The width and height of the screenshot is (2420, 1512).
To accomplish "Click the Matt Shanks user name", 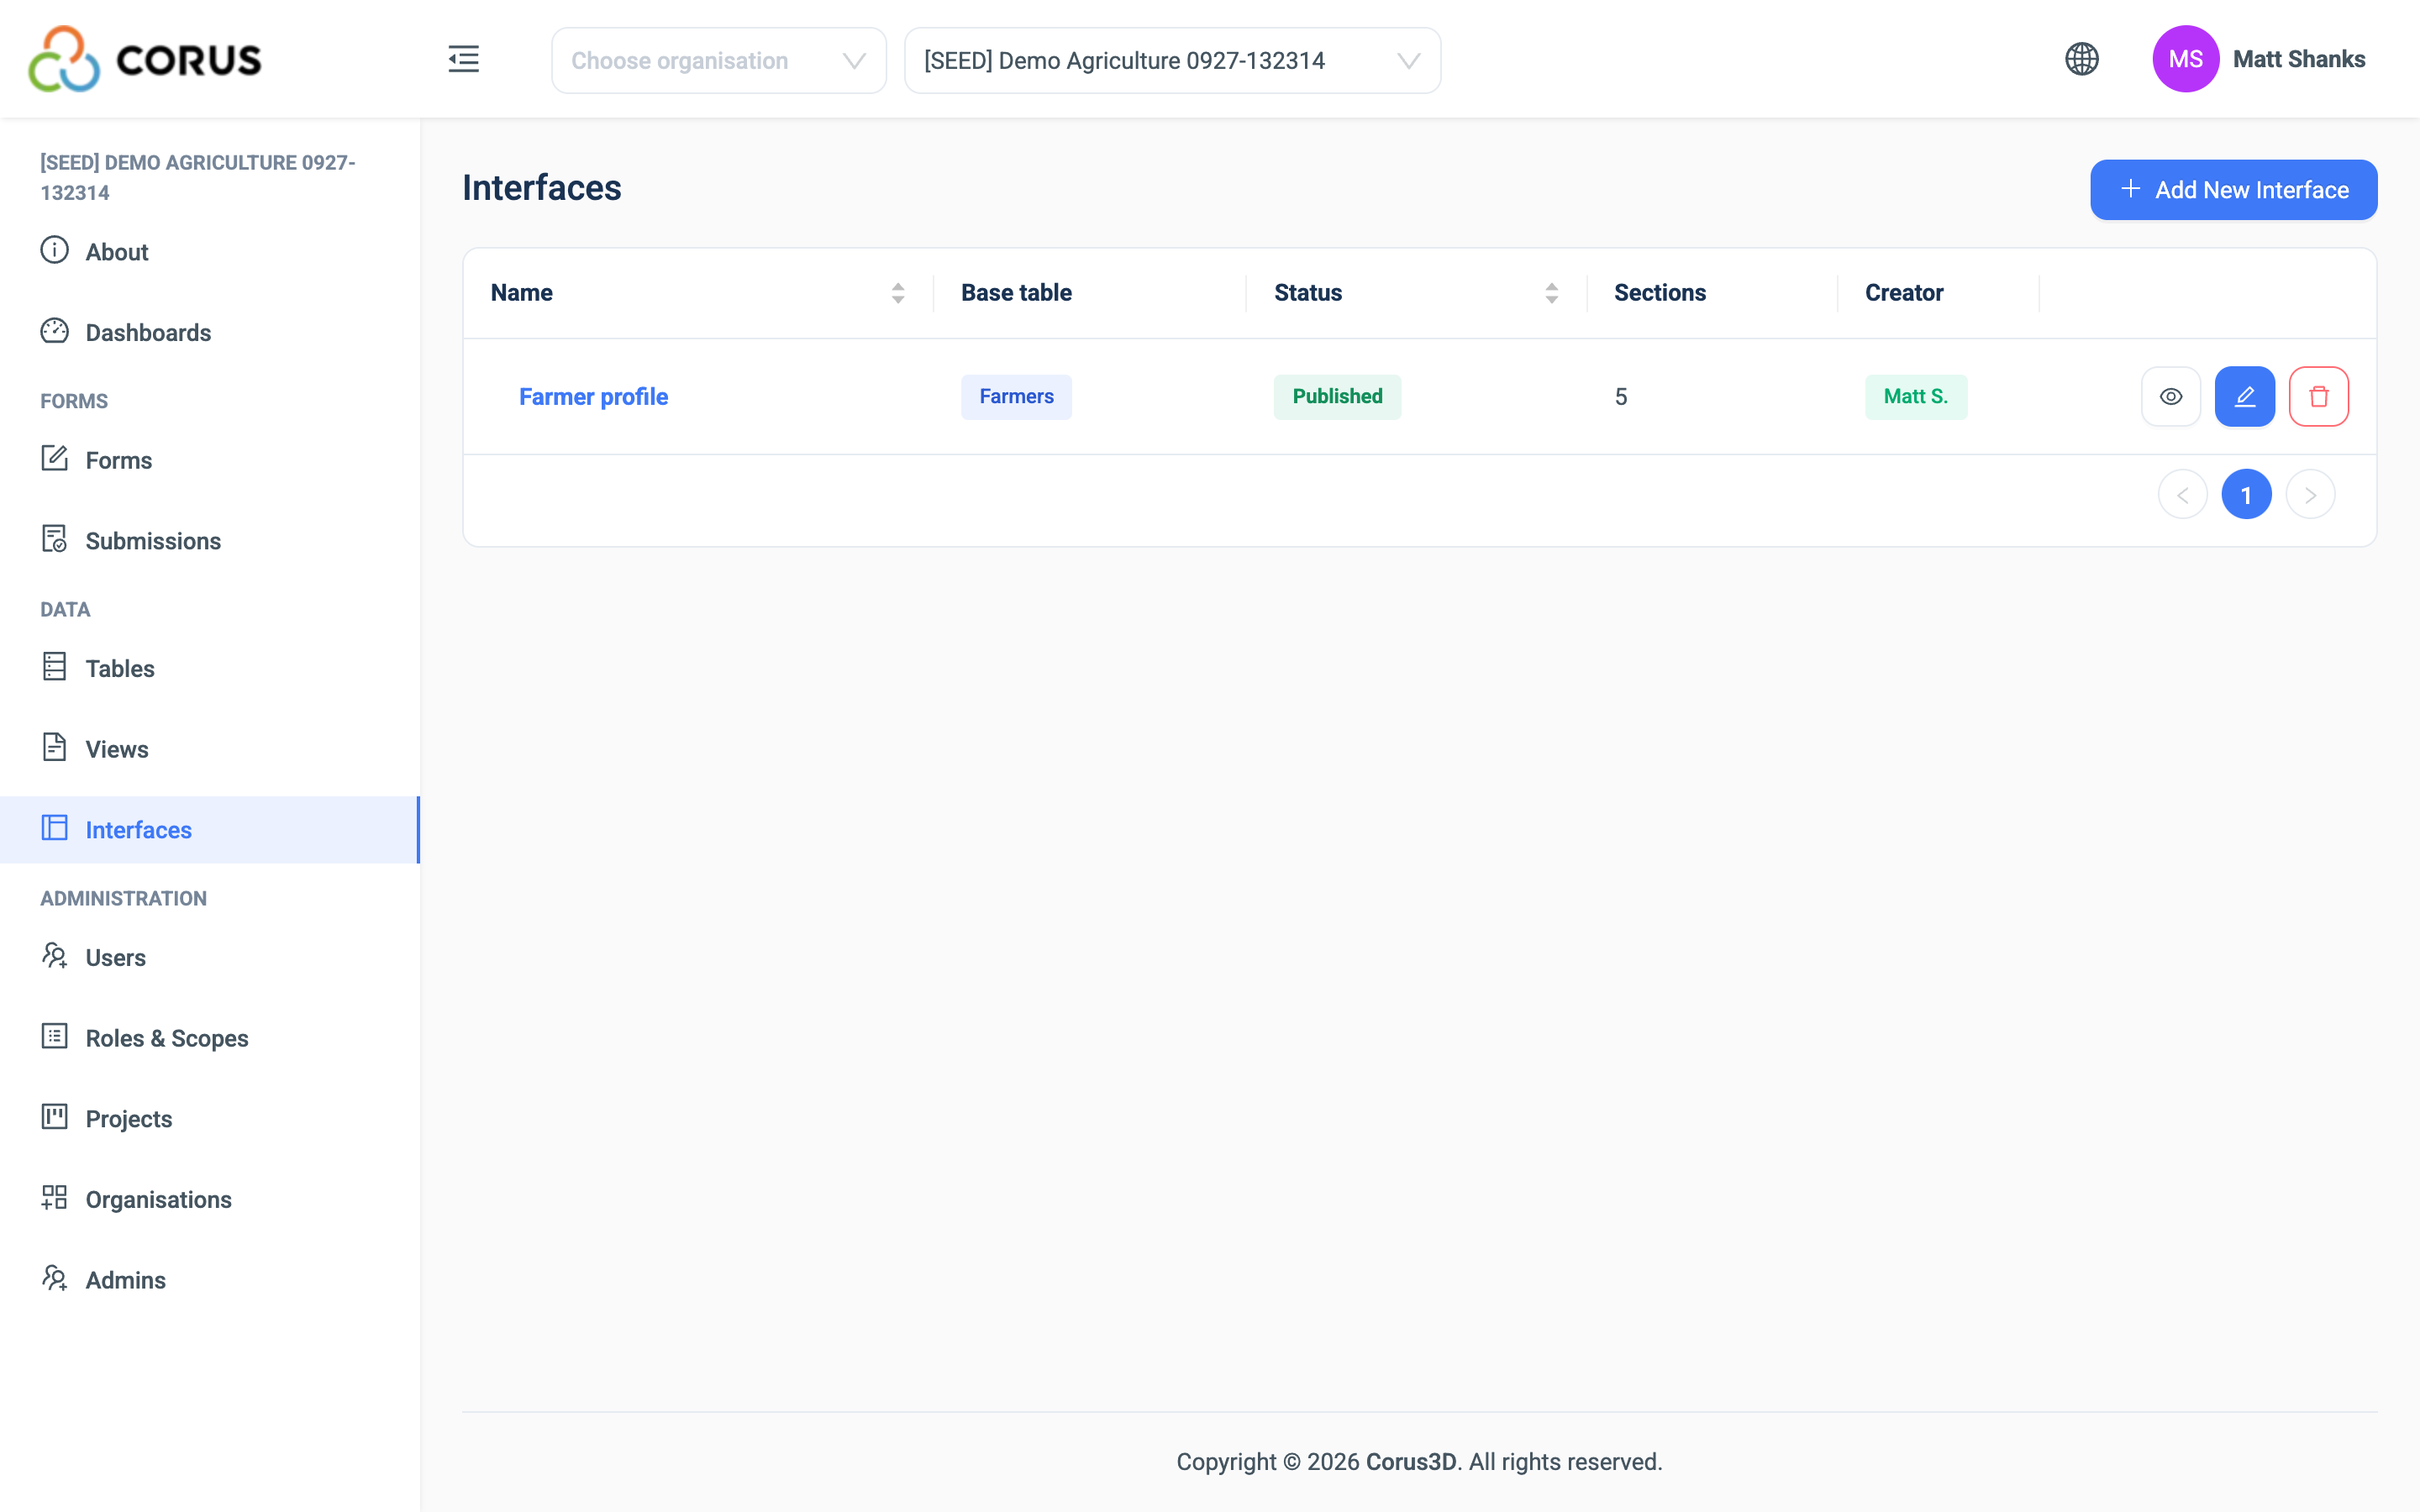I will pos(2298,59).
